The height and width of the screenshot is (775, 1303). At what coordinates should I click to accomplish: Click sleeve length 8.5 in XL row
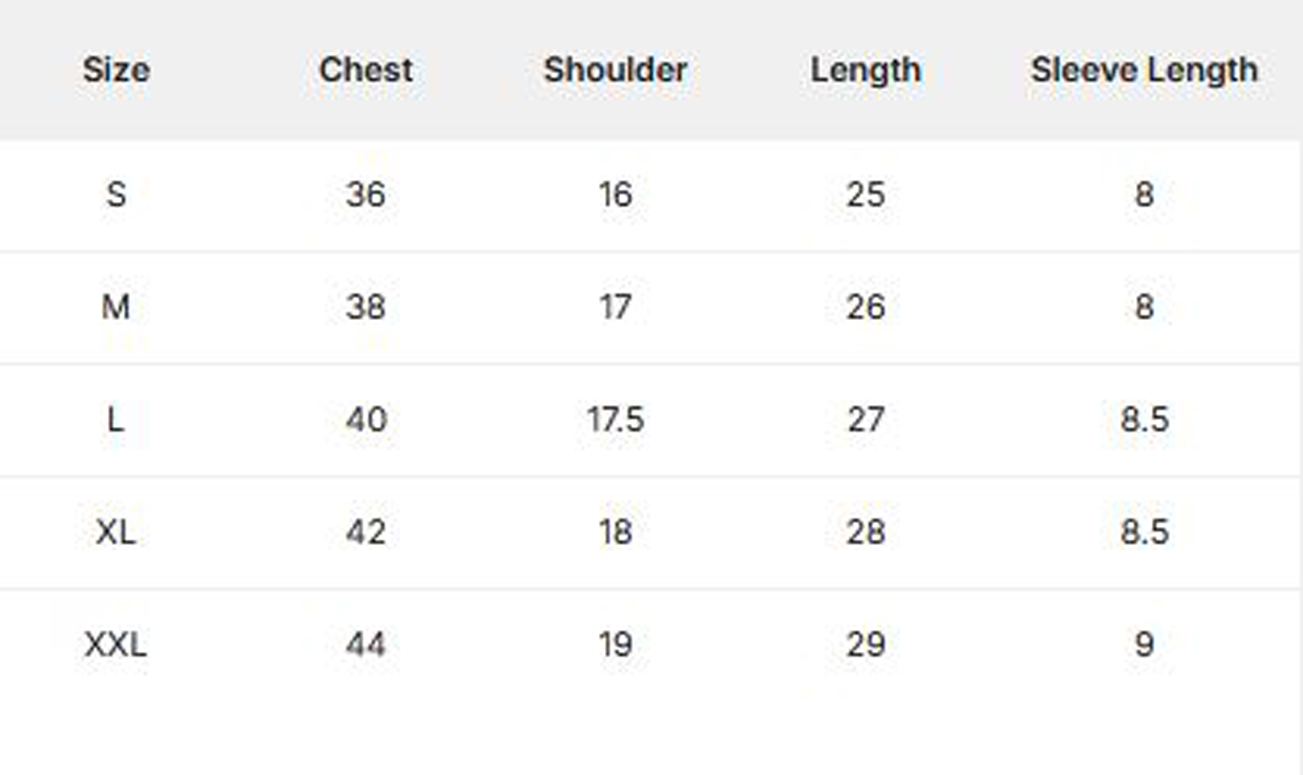(1144, 532)
